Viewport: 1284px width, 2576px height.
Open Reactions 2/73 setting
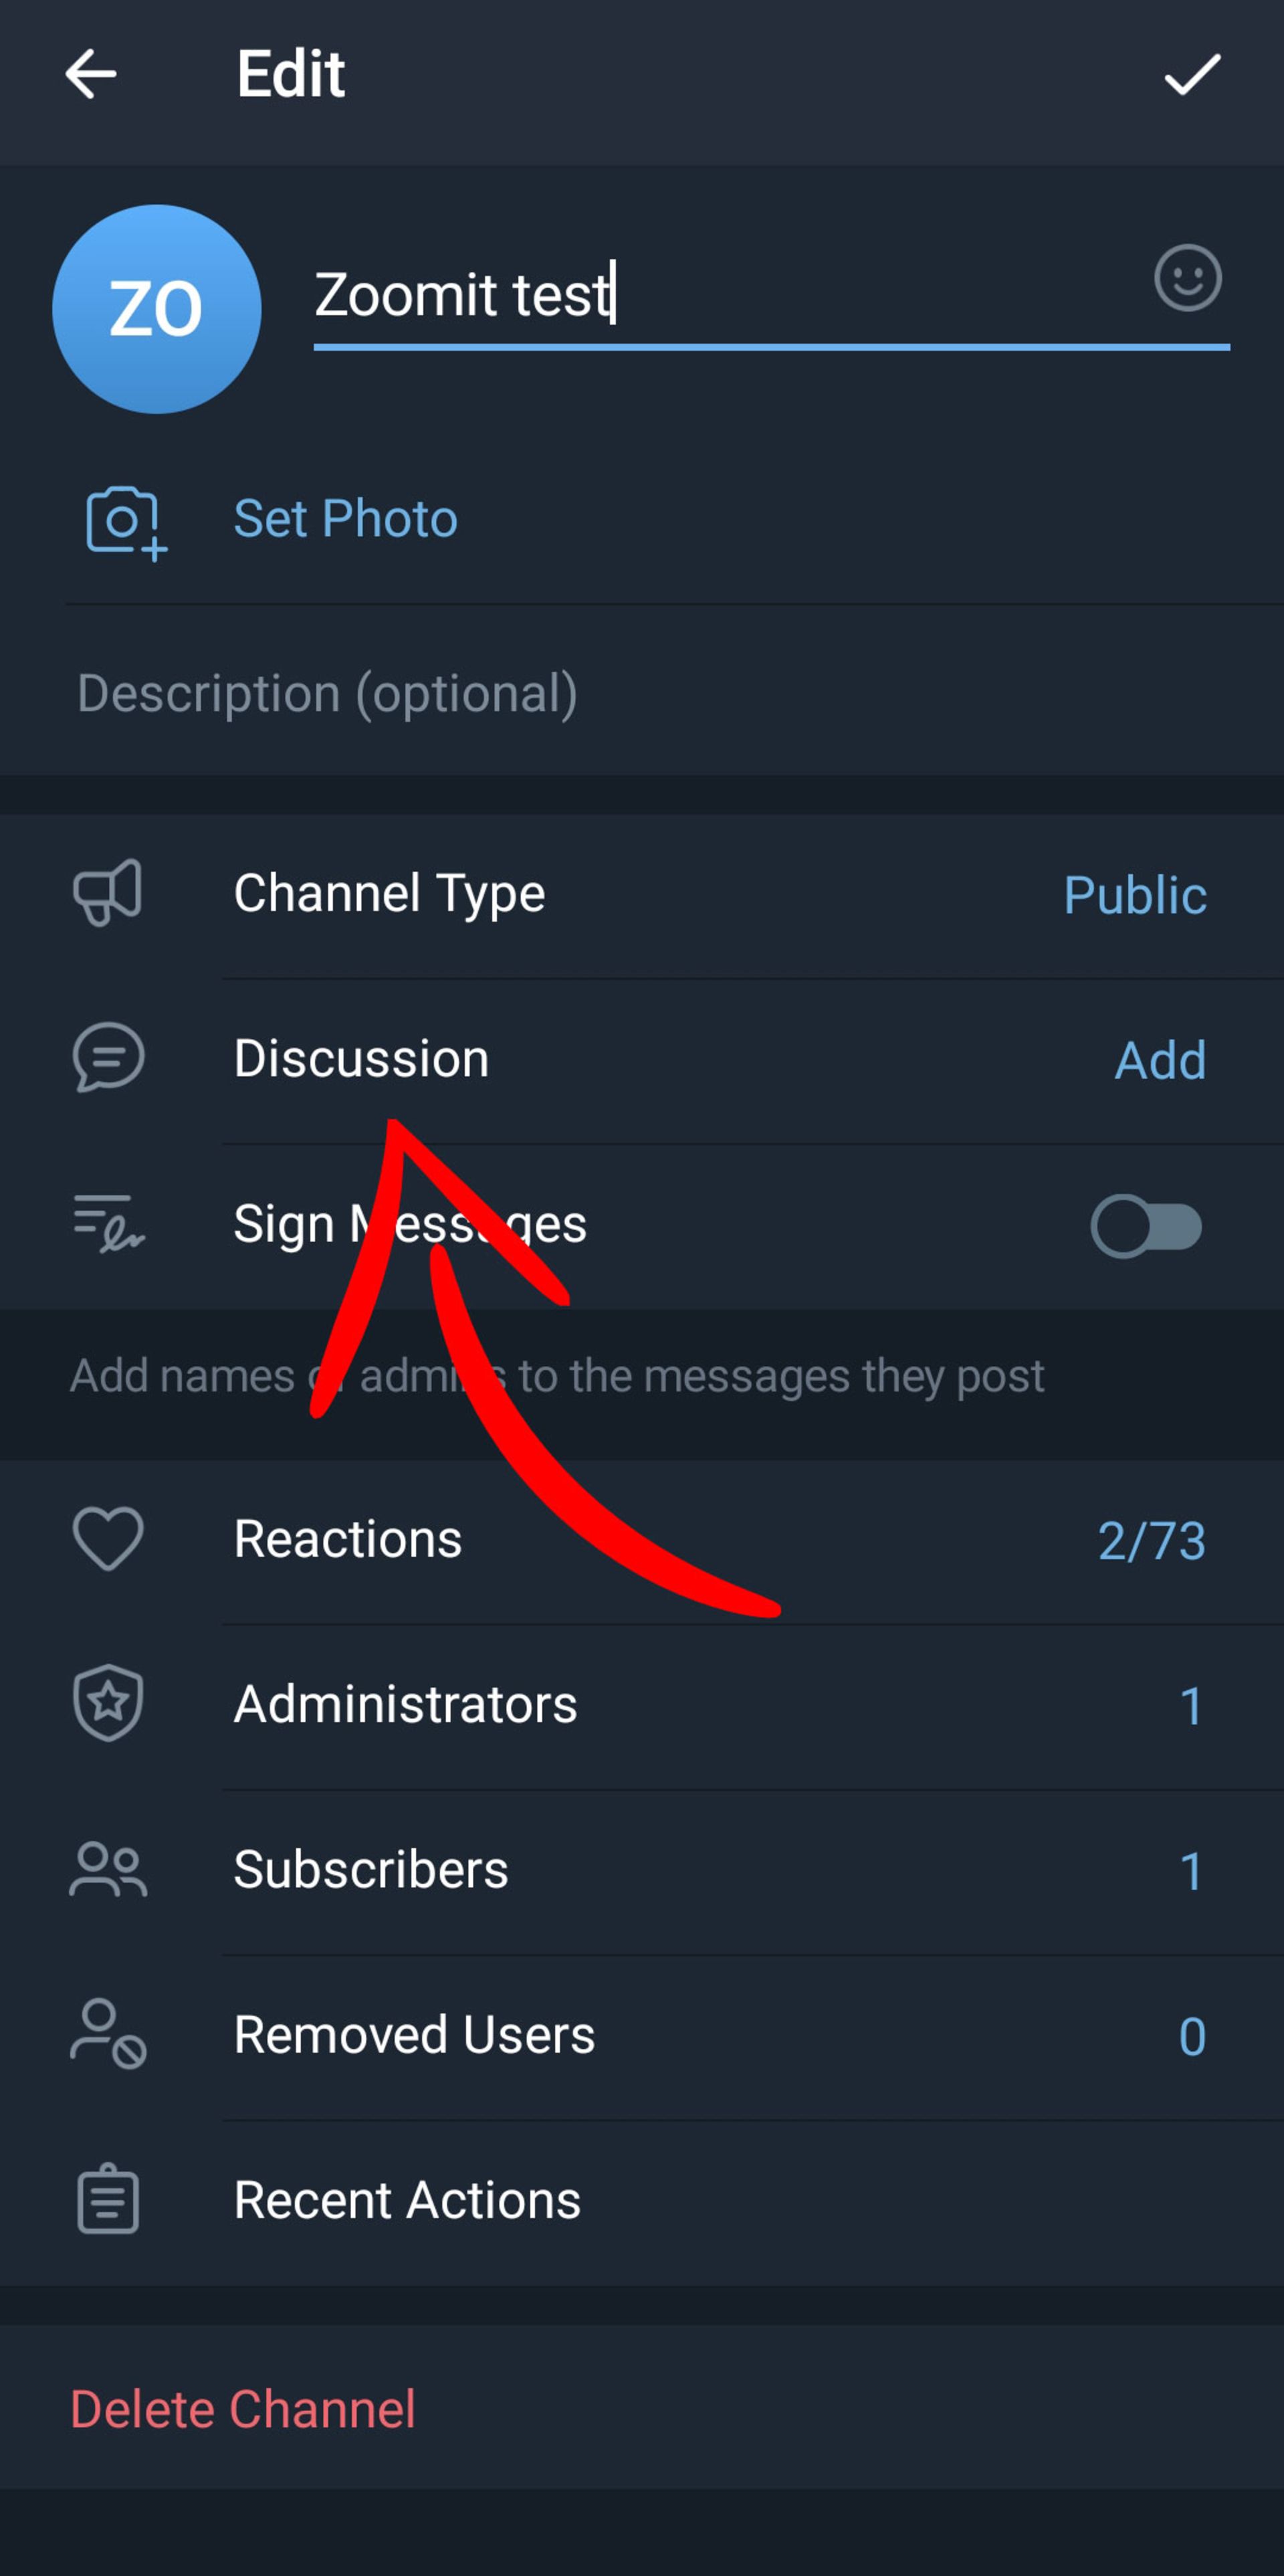click(642, 1540)
